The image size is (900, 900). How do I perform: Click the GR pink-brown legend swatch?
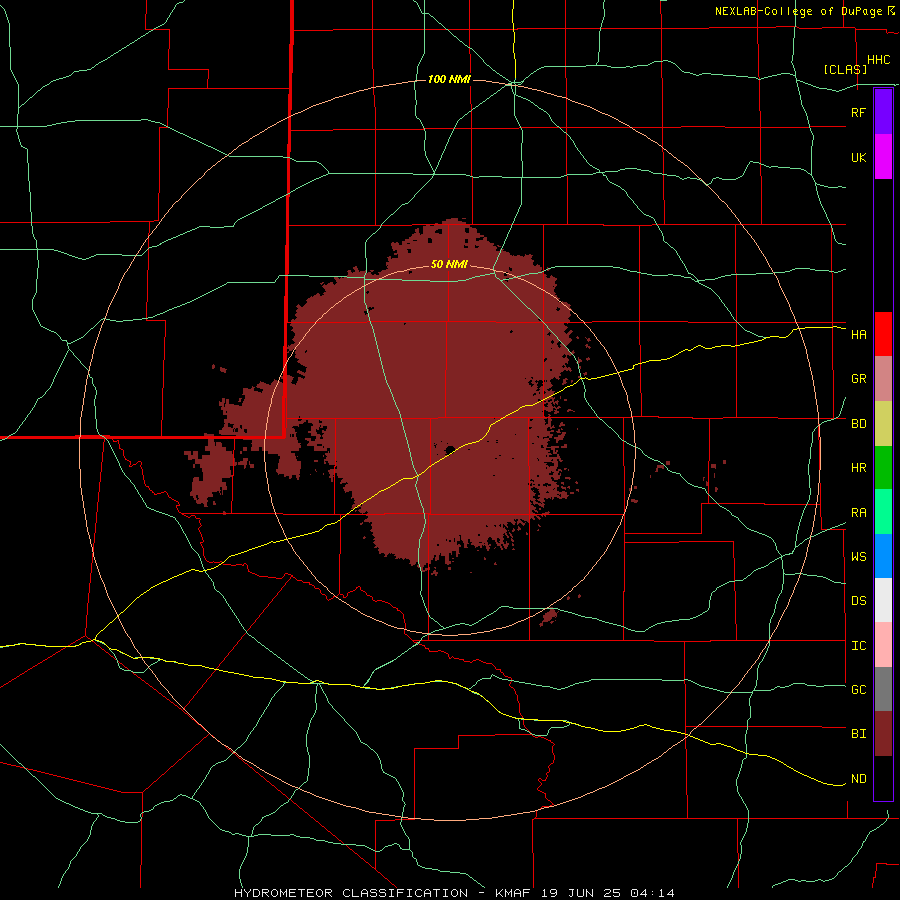(883, 379)
